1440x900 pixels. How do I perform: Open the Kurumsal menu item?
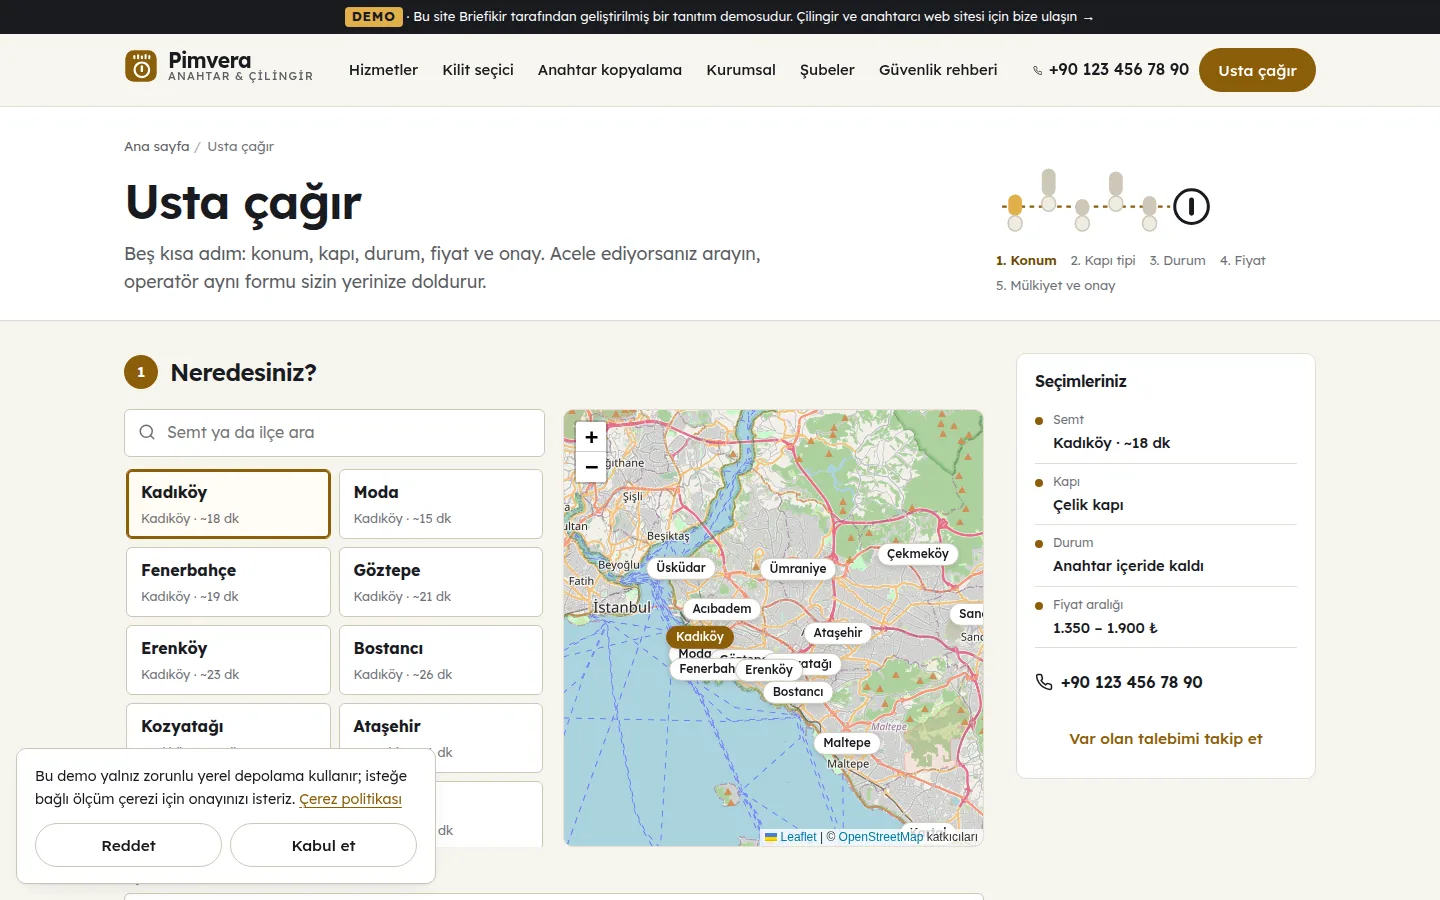pos(741,70)
